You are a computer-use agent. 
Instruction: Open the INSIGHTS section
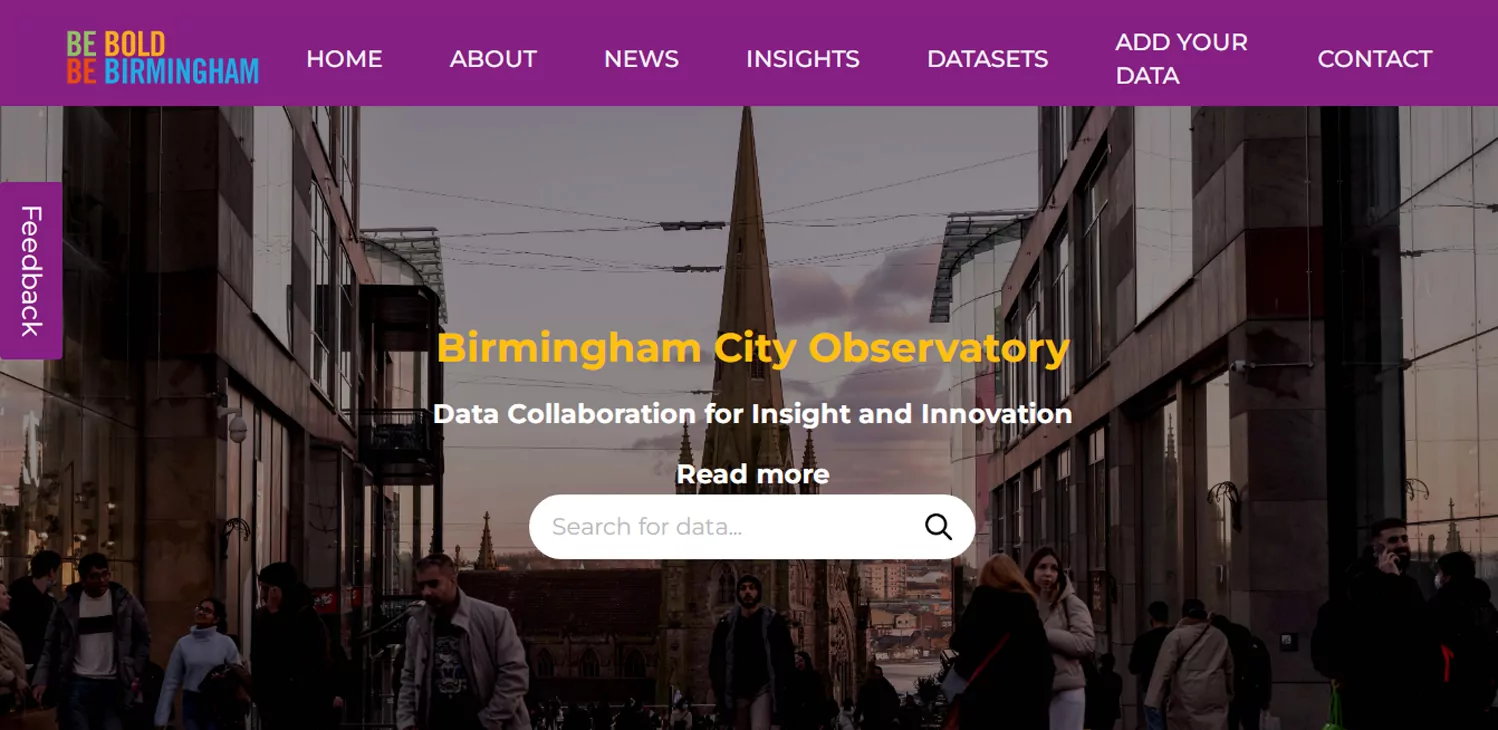pyautogui.click(x=803, y=59)
